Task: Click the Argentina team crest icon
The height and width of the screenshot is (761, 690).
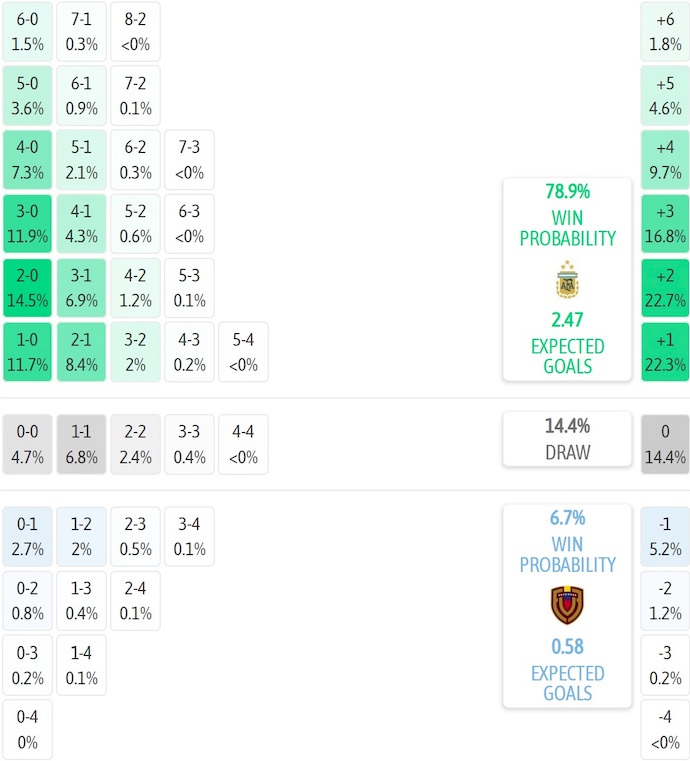Action: click(x=567, y=281)
